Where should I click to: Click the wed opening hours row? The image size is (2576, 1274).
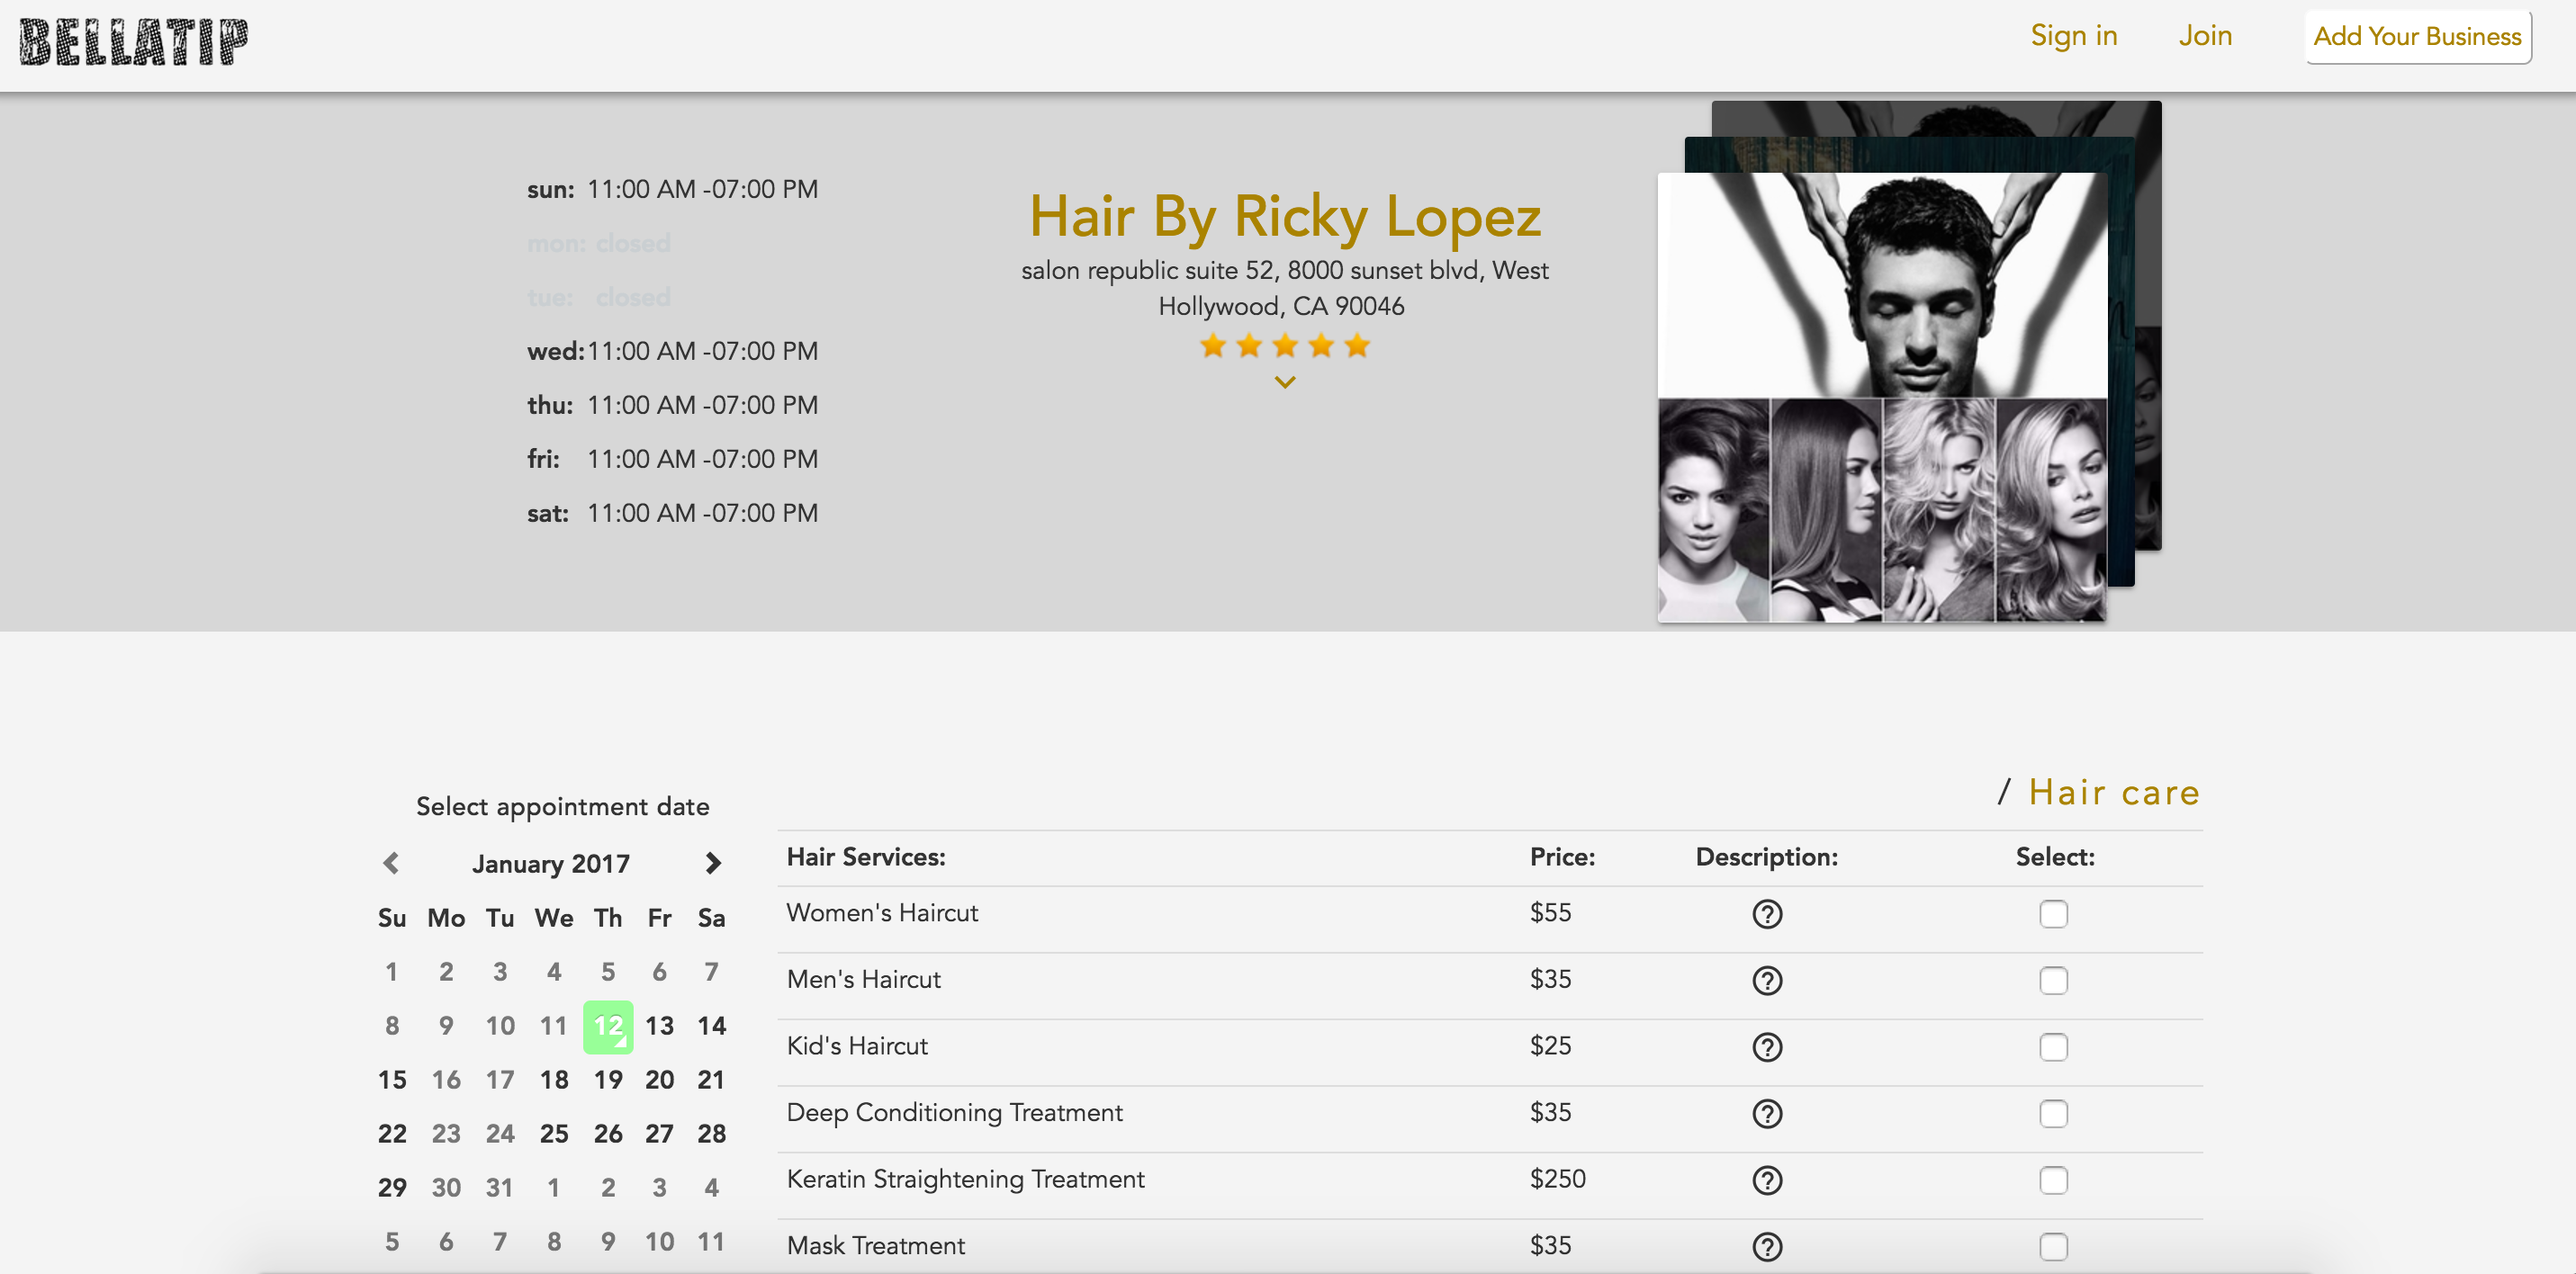(x=672, y=351)
